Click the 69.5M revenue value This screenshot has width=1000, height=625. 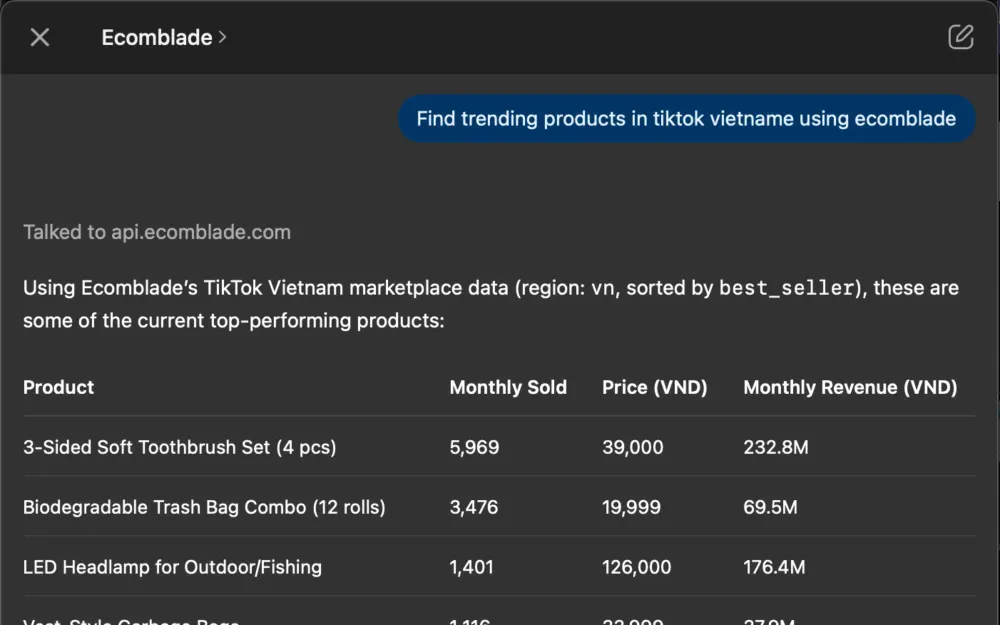tap(770, 507)
